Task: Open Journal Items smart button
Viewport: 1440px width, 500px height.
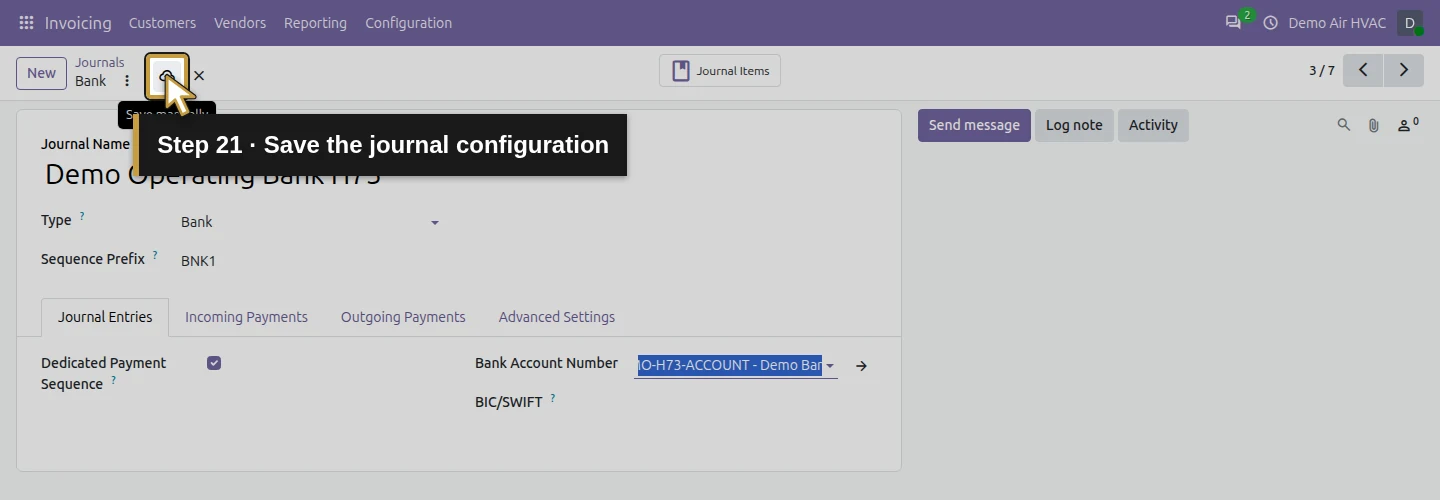Action: click(720, 70)
